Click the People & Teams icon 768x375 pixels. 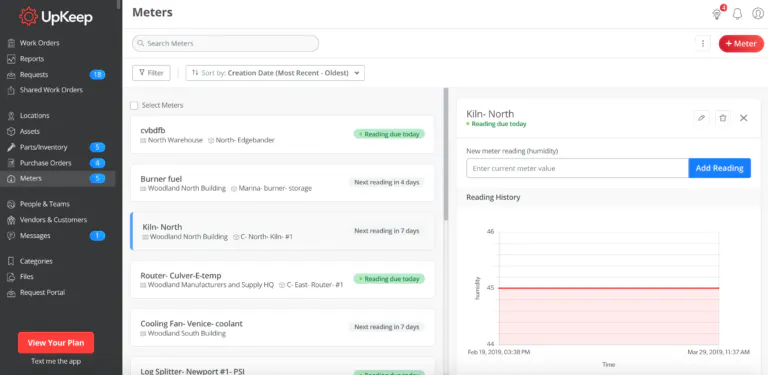tap(12, 204)
